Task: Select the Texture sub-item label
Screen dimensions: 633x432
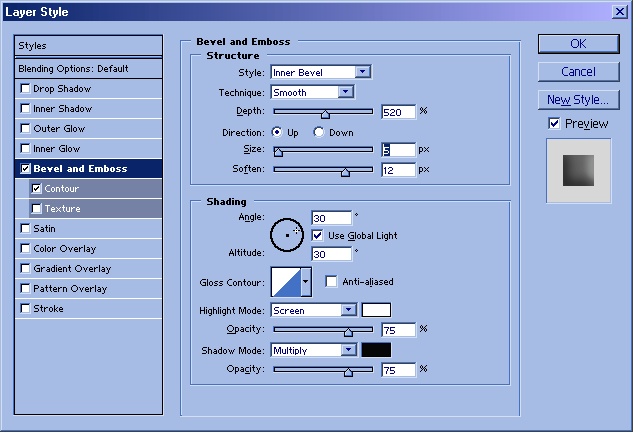Action: pos(63,208)
